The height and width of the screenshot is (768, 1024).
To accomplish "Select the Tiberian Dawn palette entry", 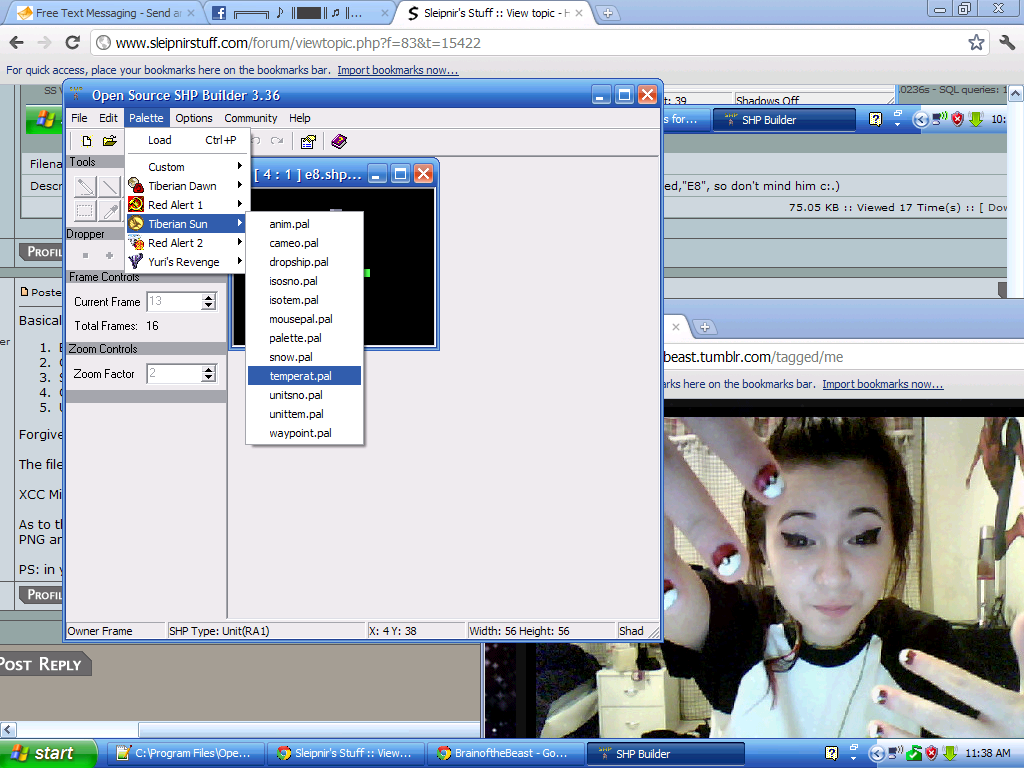I will click(185, 186).
